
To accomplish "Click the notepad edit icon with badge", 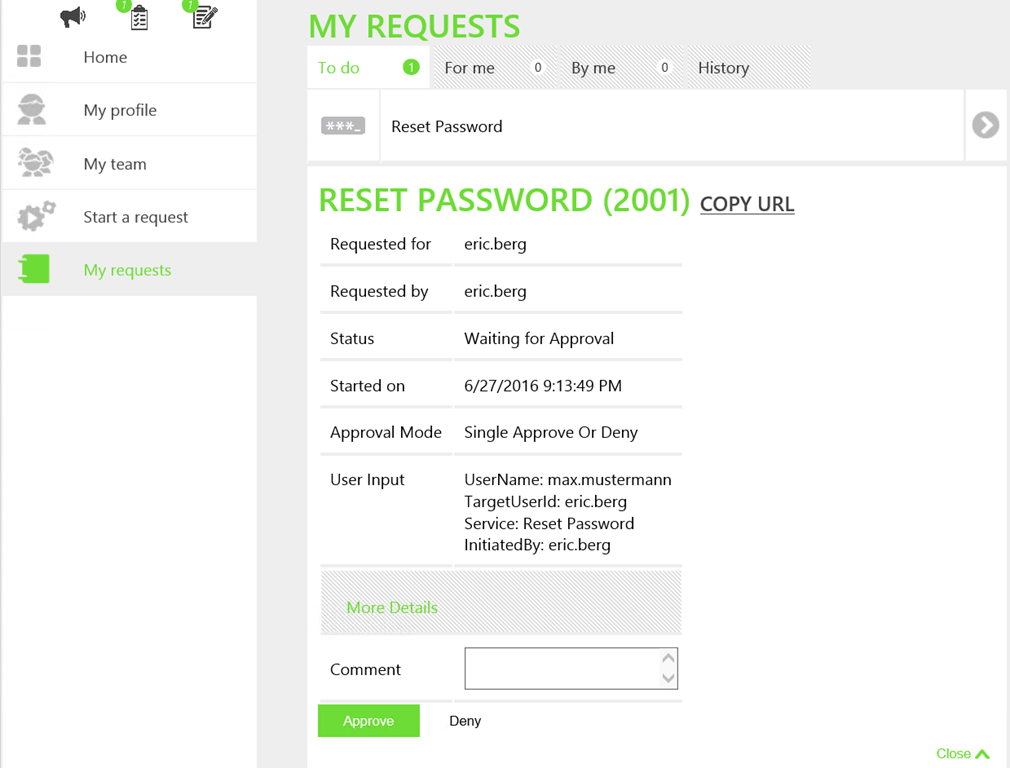I will [x=204, y=17].
